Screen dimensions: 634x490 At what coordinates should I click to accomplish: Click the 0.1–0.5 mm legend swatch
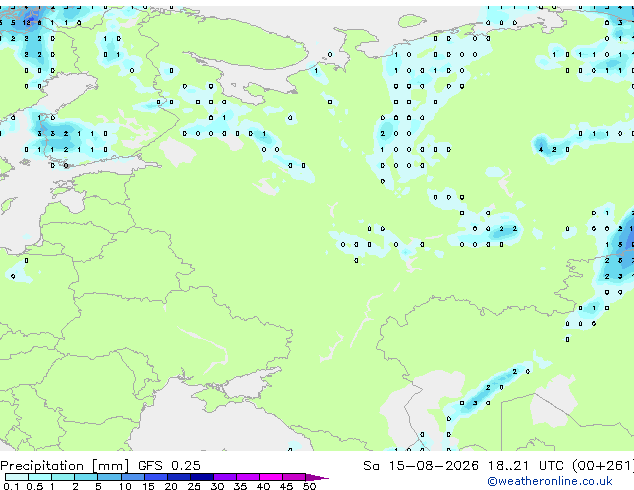[x=17, y=477]
